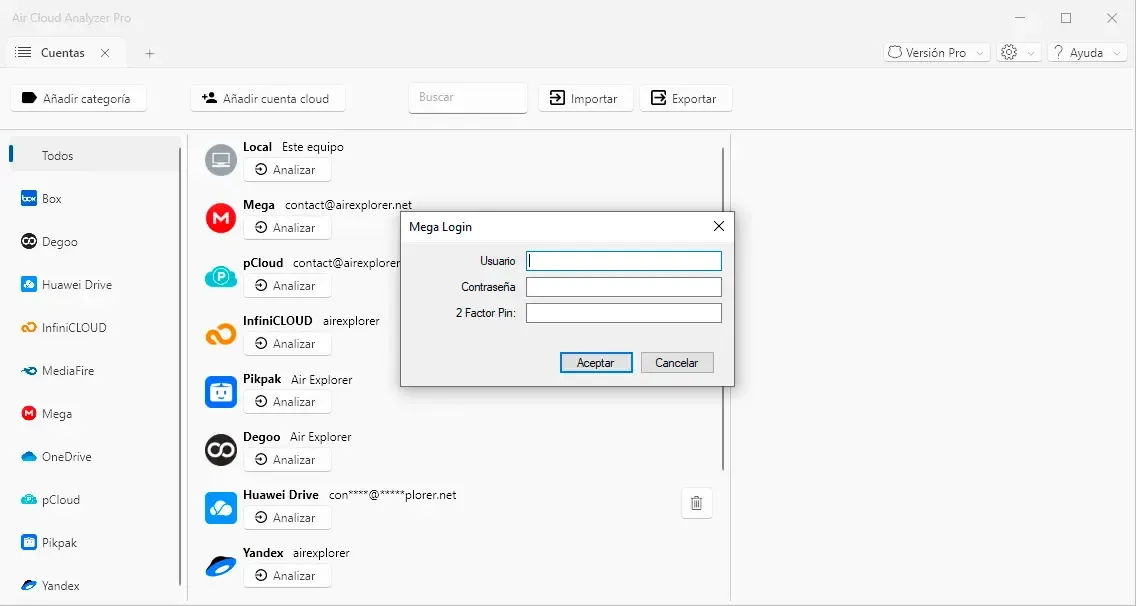Analyze the Local account
1136x606 pixels.
(287, 170)
